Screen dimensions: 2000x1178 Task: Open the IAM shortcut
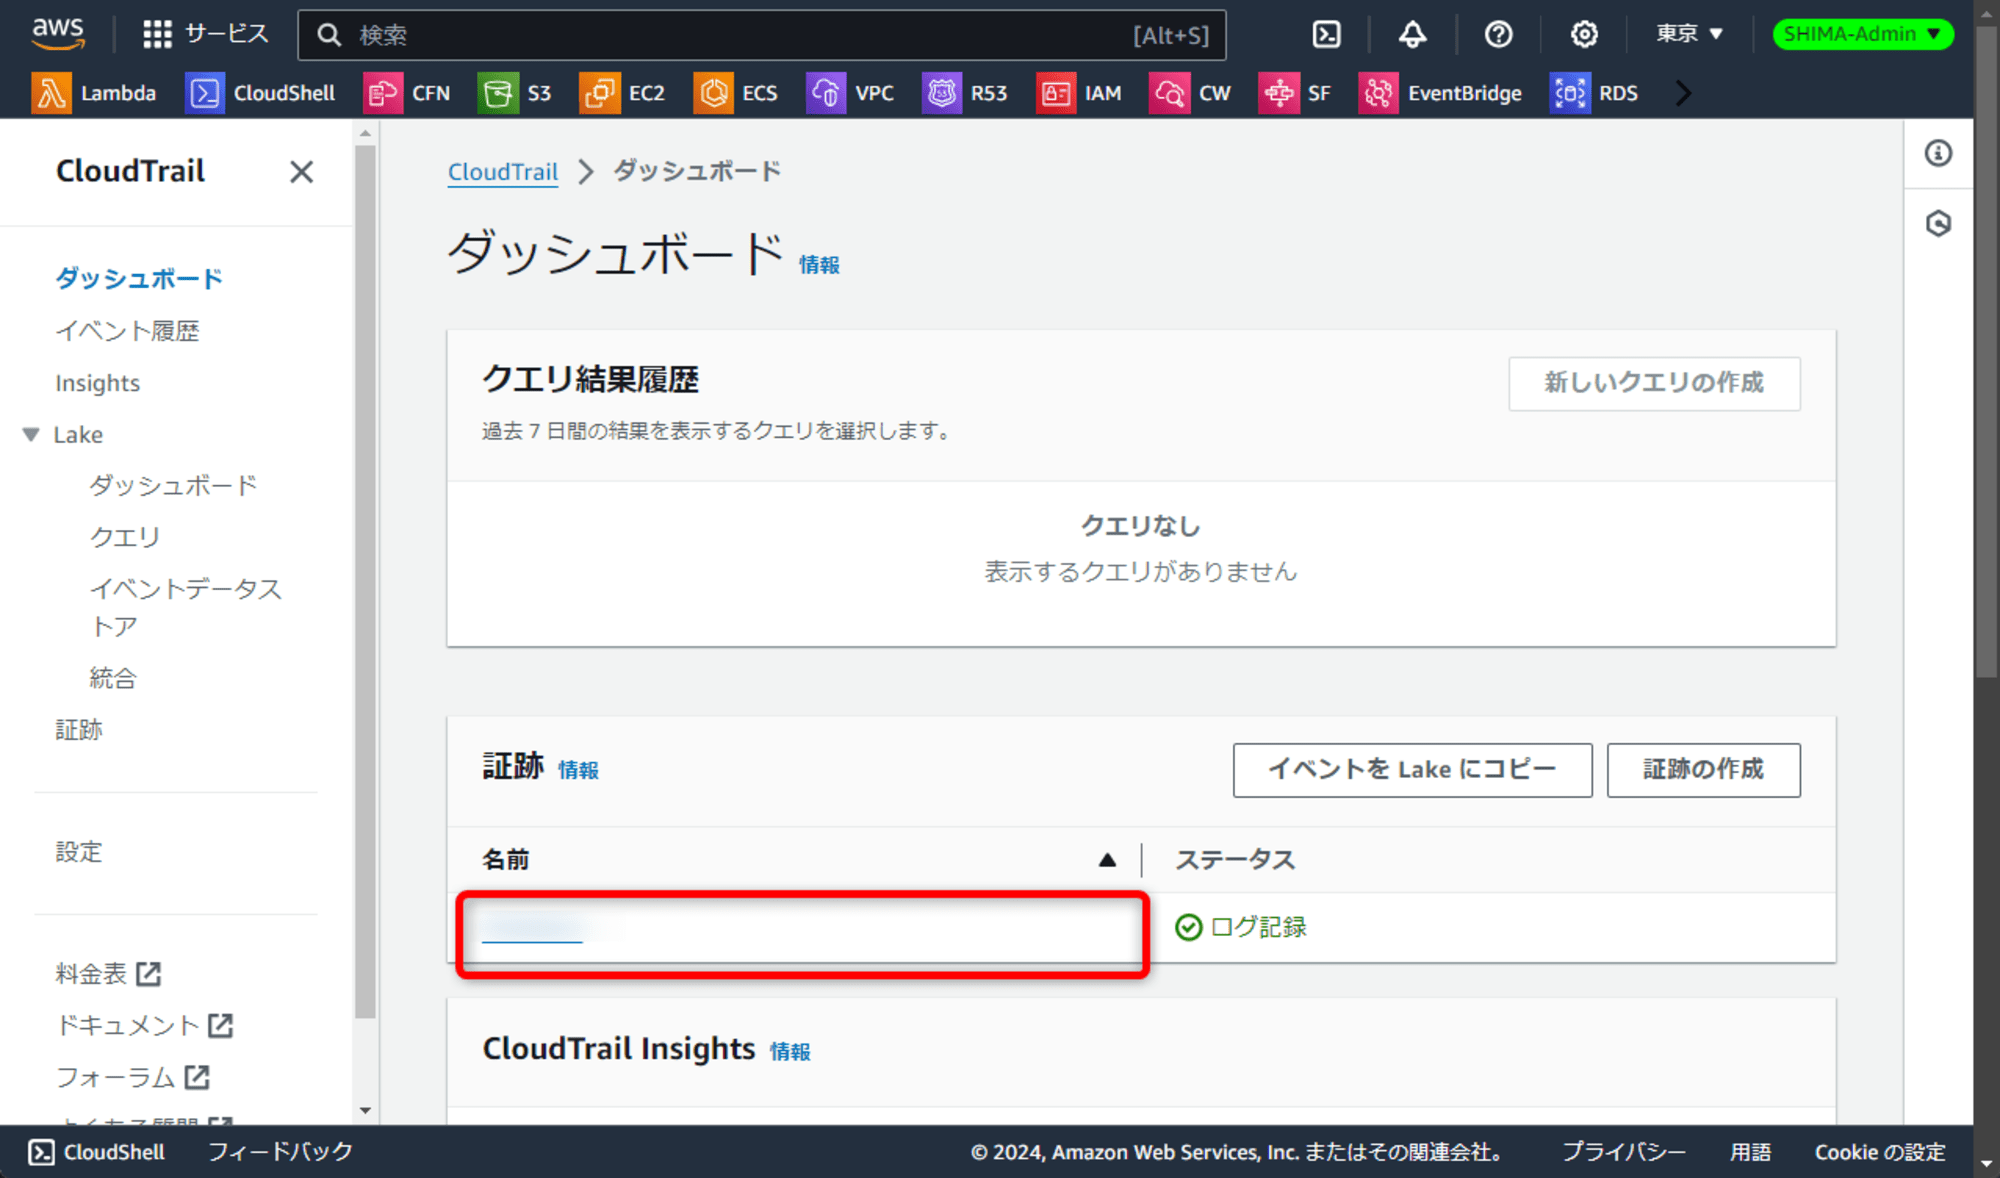(1079, 93)
